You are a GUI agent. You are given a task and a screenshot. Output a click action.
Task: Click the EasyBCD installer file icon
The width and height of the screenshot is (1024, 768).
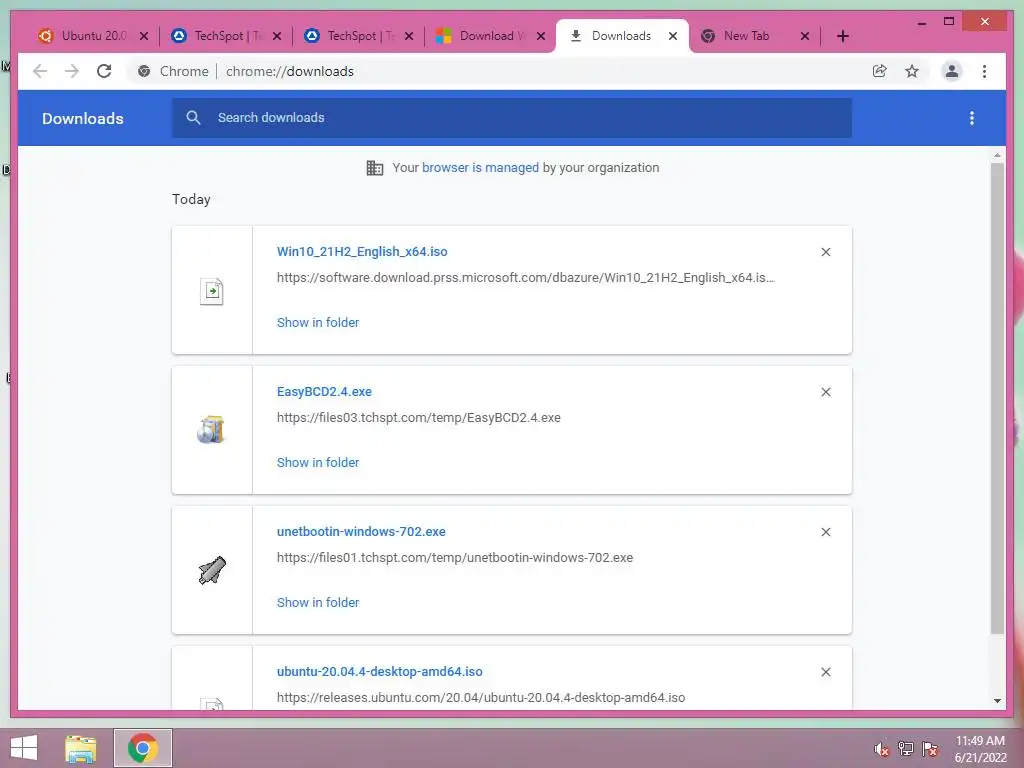click(x=211, y=430)
